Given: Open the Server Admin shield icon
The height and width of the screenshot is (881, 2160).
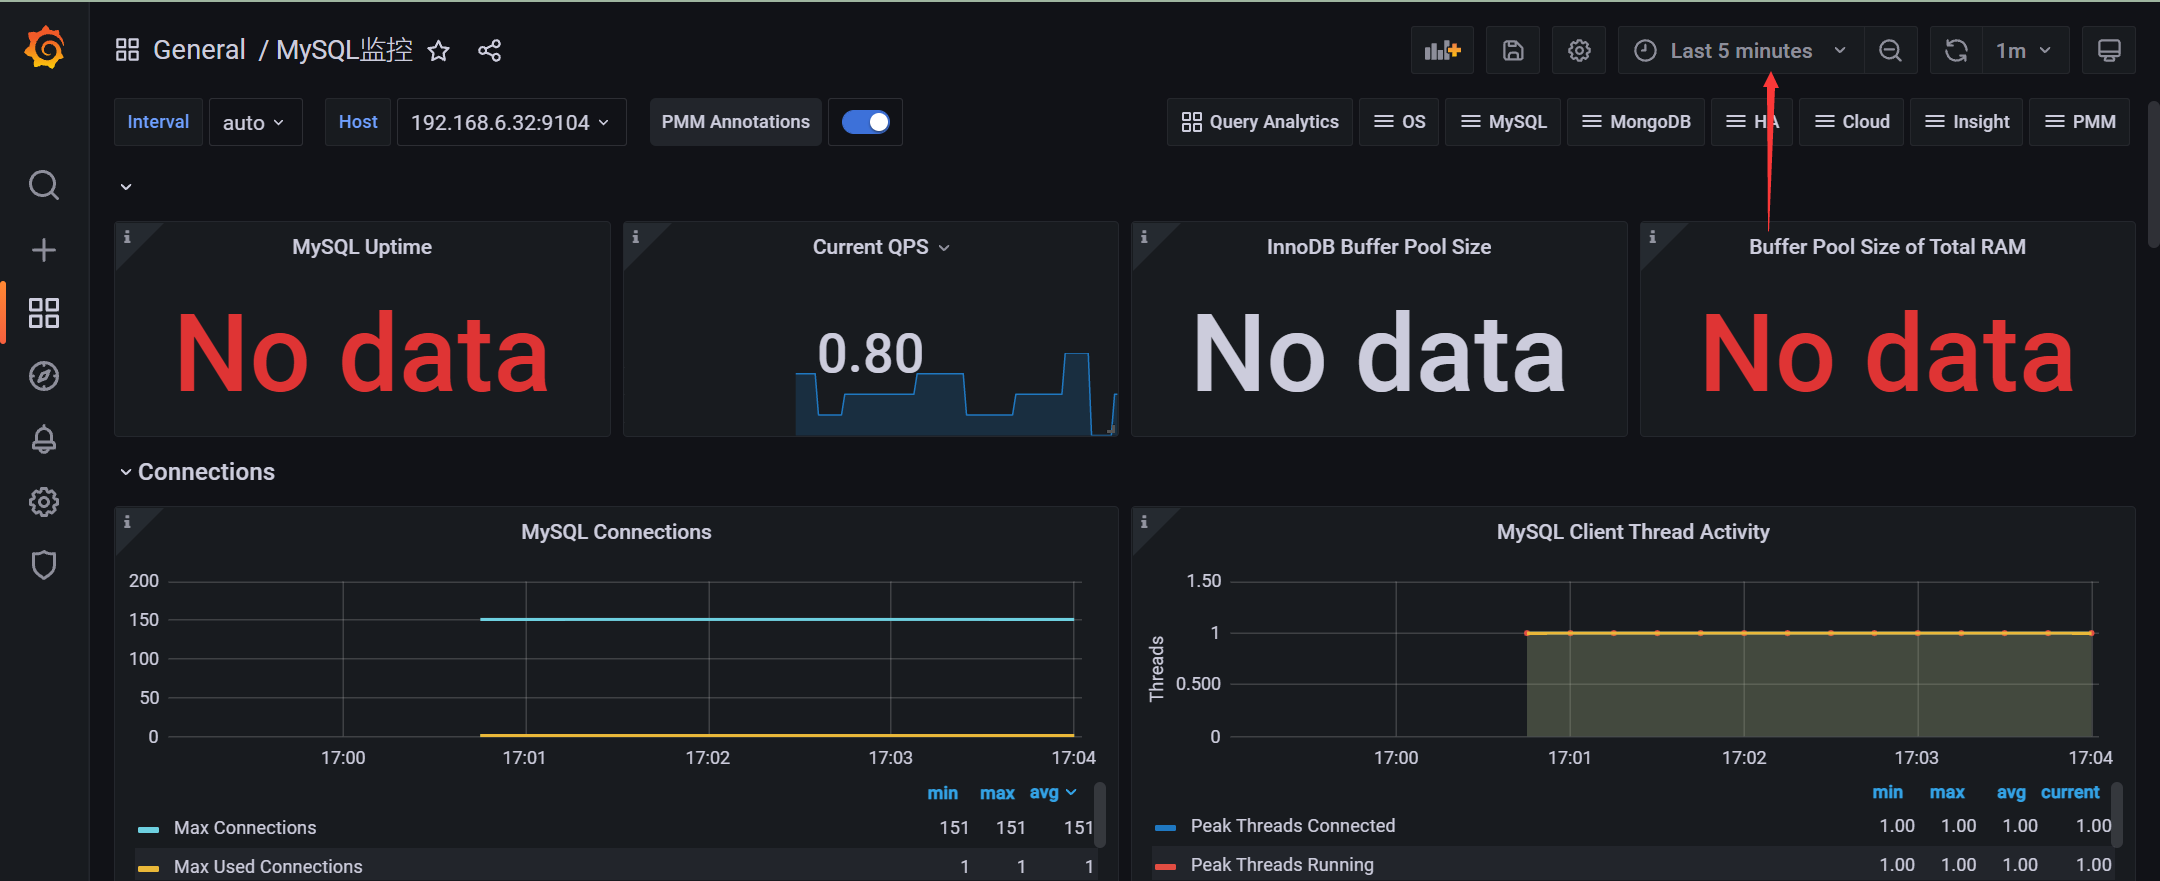Looking at the screenshot, I should 44,565.
